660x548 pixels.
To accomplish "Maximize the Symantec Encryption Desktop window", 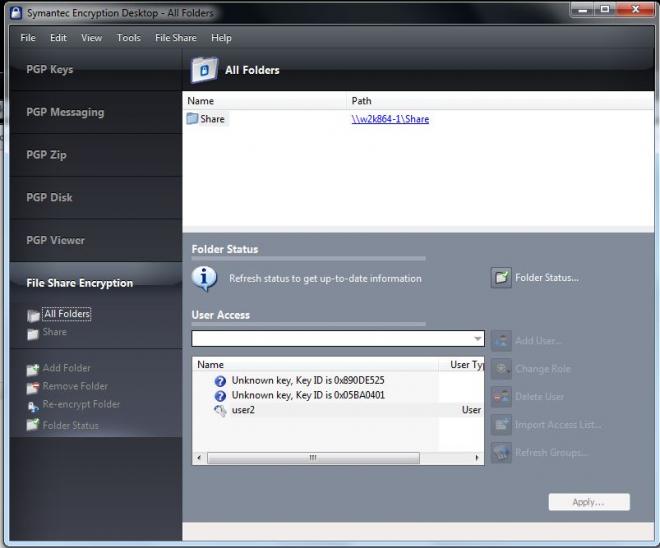I will [605, 9].
